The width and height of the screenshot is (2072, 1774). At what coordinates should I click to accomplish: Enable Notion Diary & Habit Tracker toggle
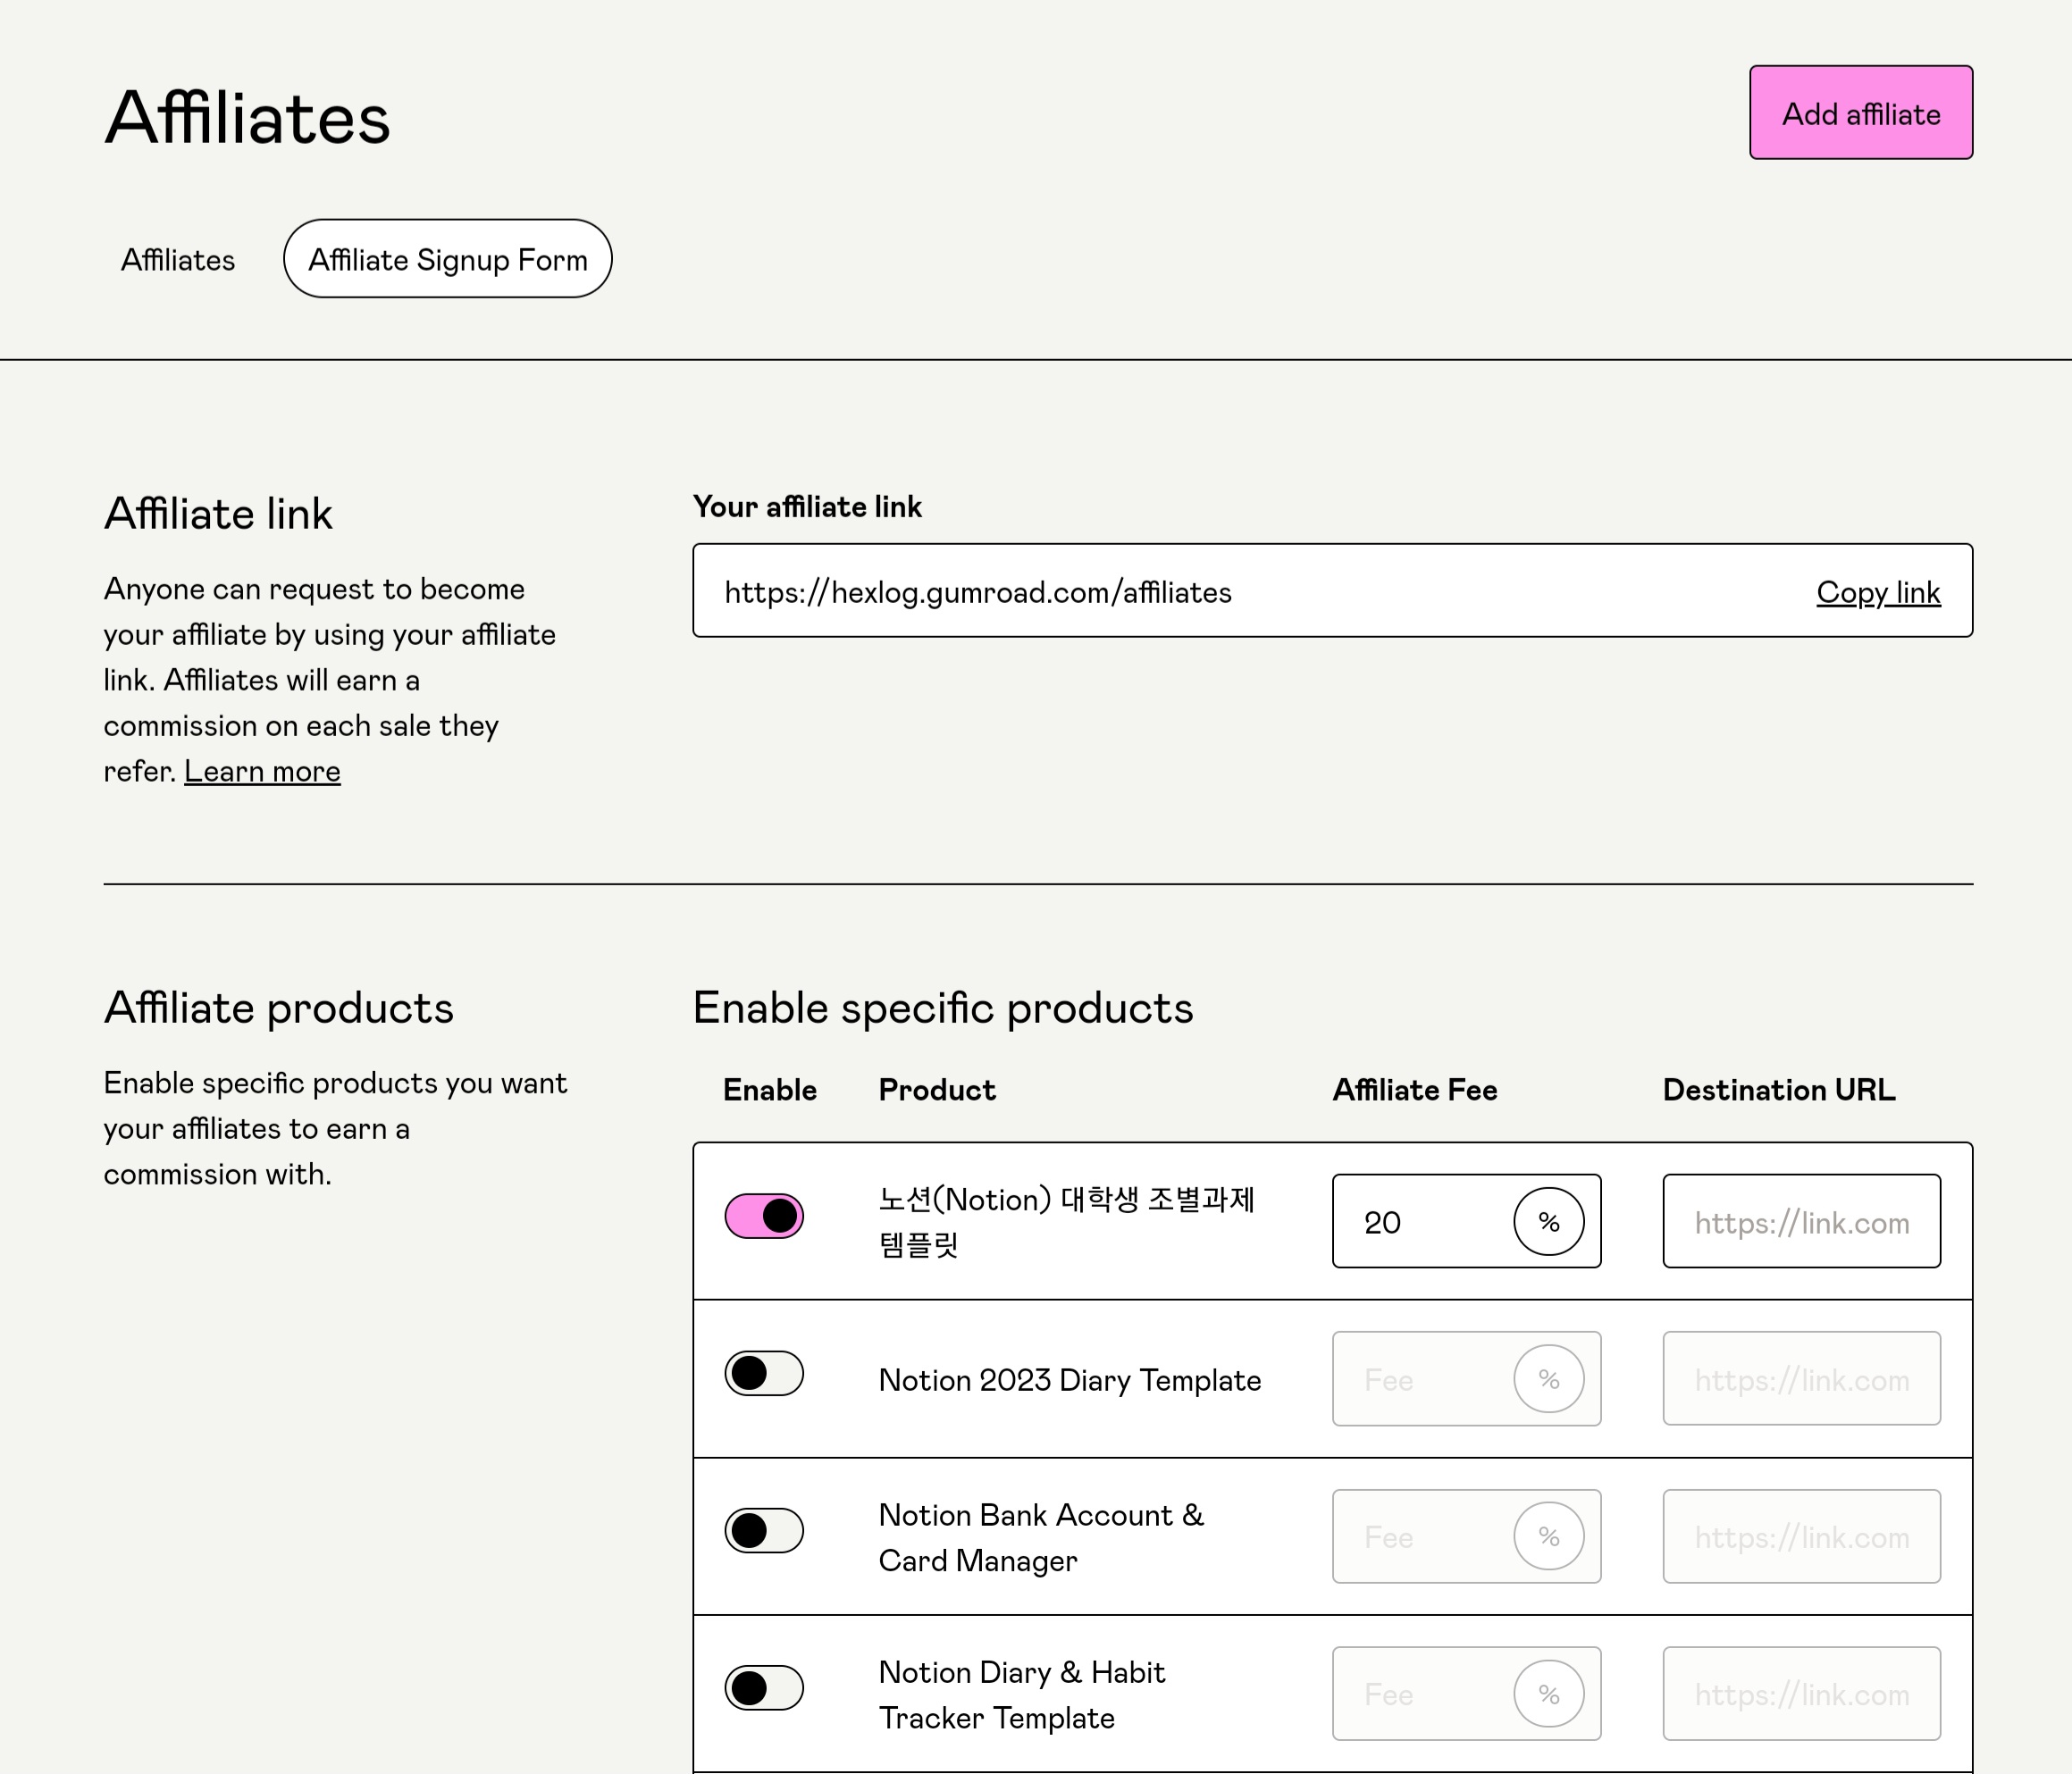coord(764,1688)
